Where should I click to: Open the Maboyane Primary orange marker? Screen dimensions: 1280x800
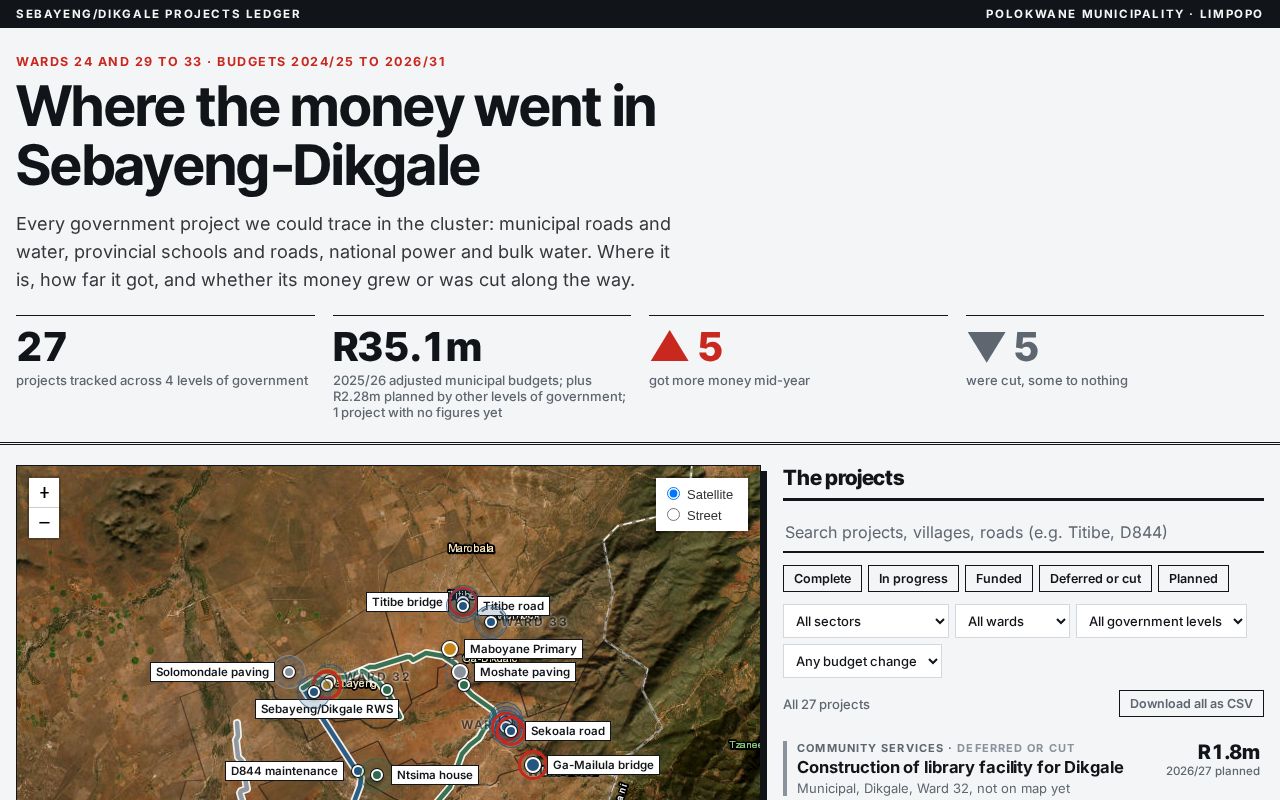coord(450,649)
